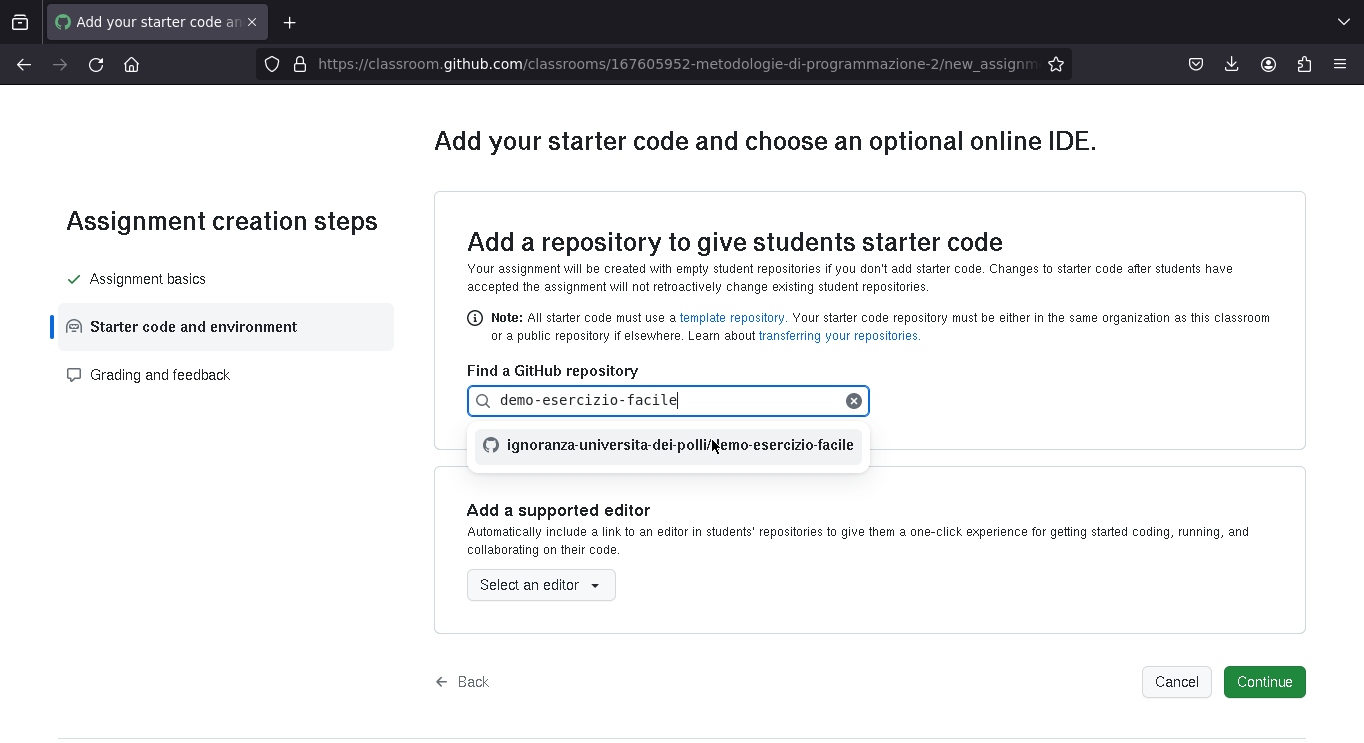Open transferring your repositories link

click(839, 336)
